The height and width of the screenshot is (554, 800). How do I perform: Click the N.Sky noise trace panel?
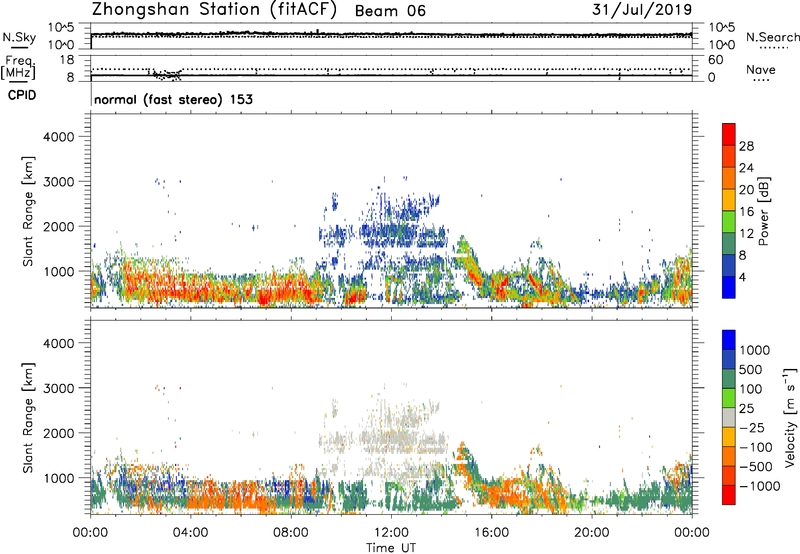pos(391,36)
